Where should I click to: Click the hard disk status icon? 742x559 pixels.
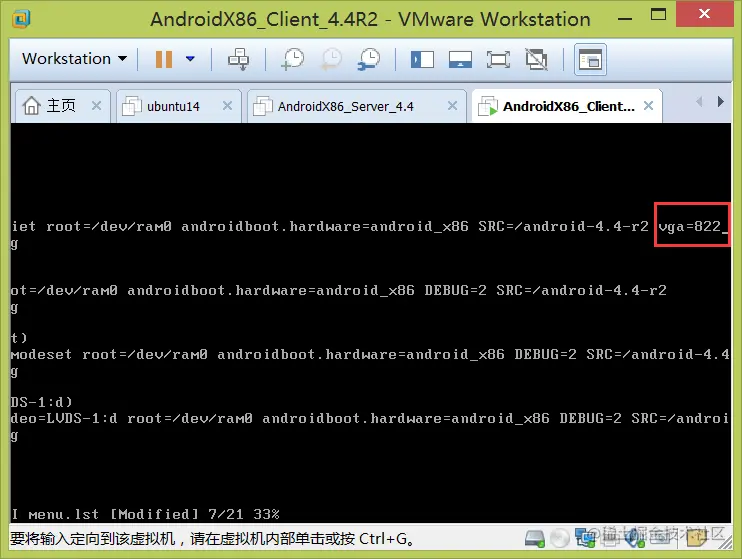point(535,538)
